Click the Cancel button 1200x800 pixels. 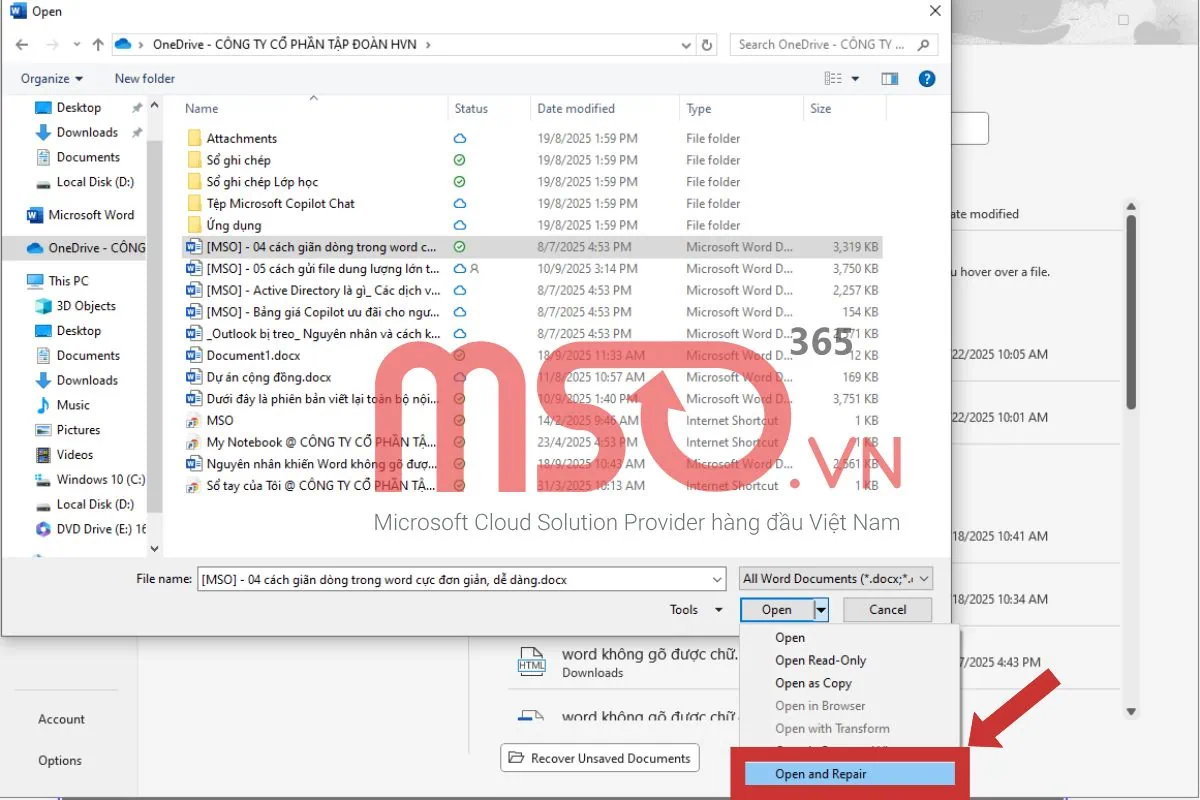pos(887,610)
